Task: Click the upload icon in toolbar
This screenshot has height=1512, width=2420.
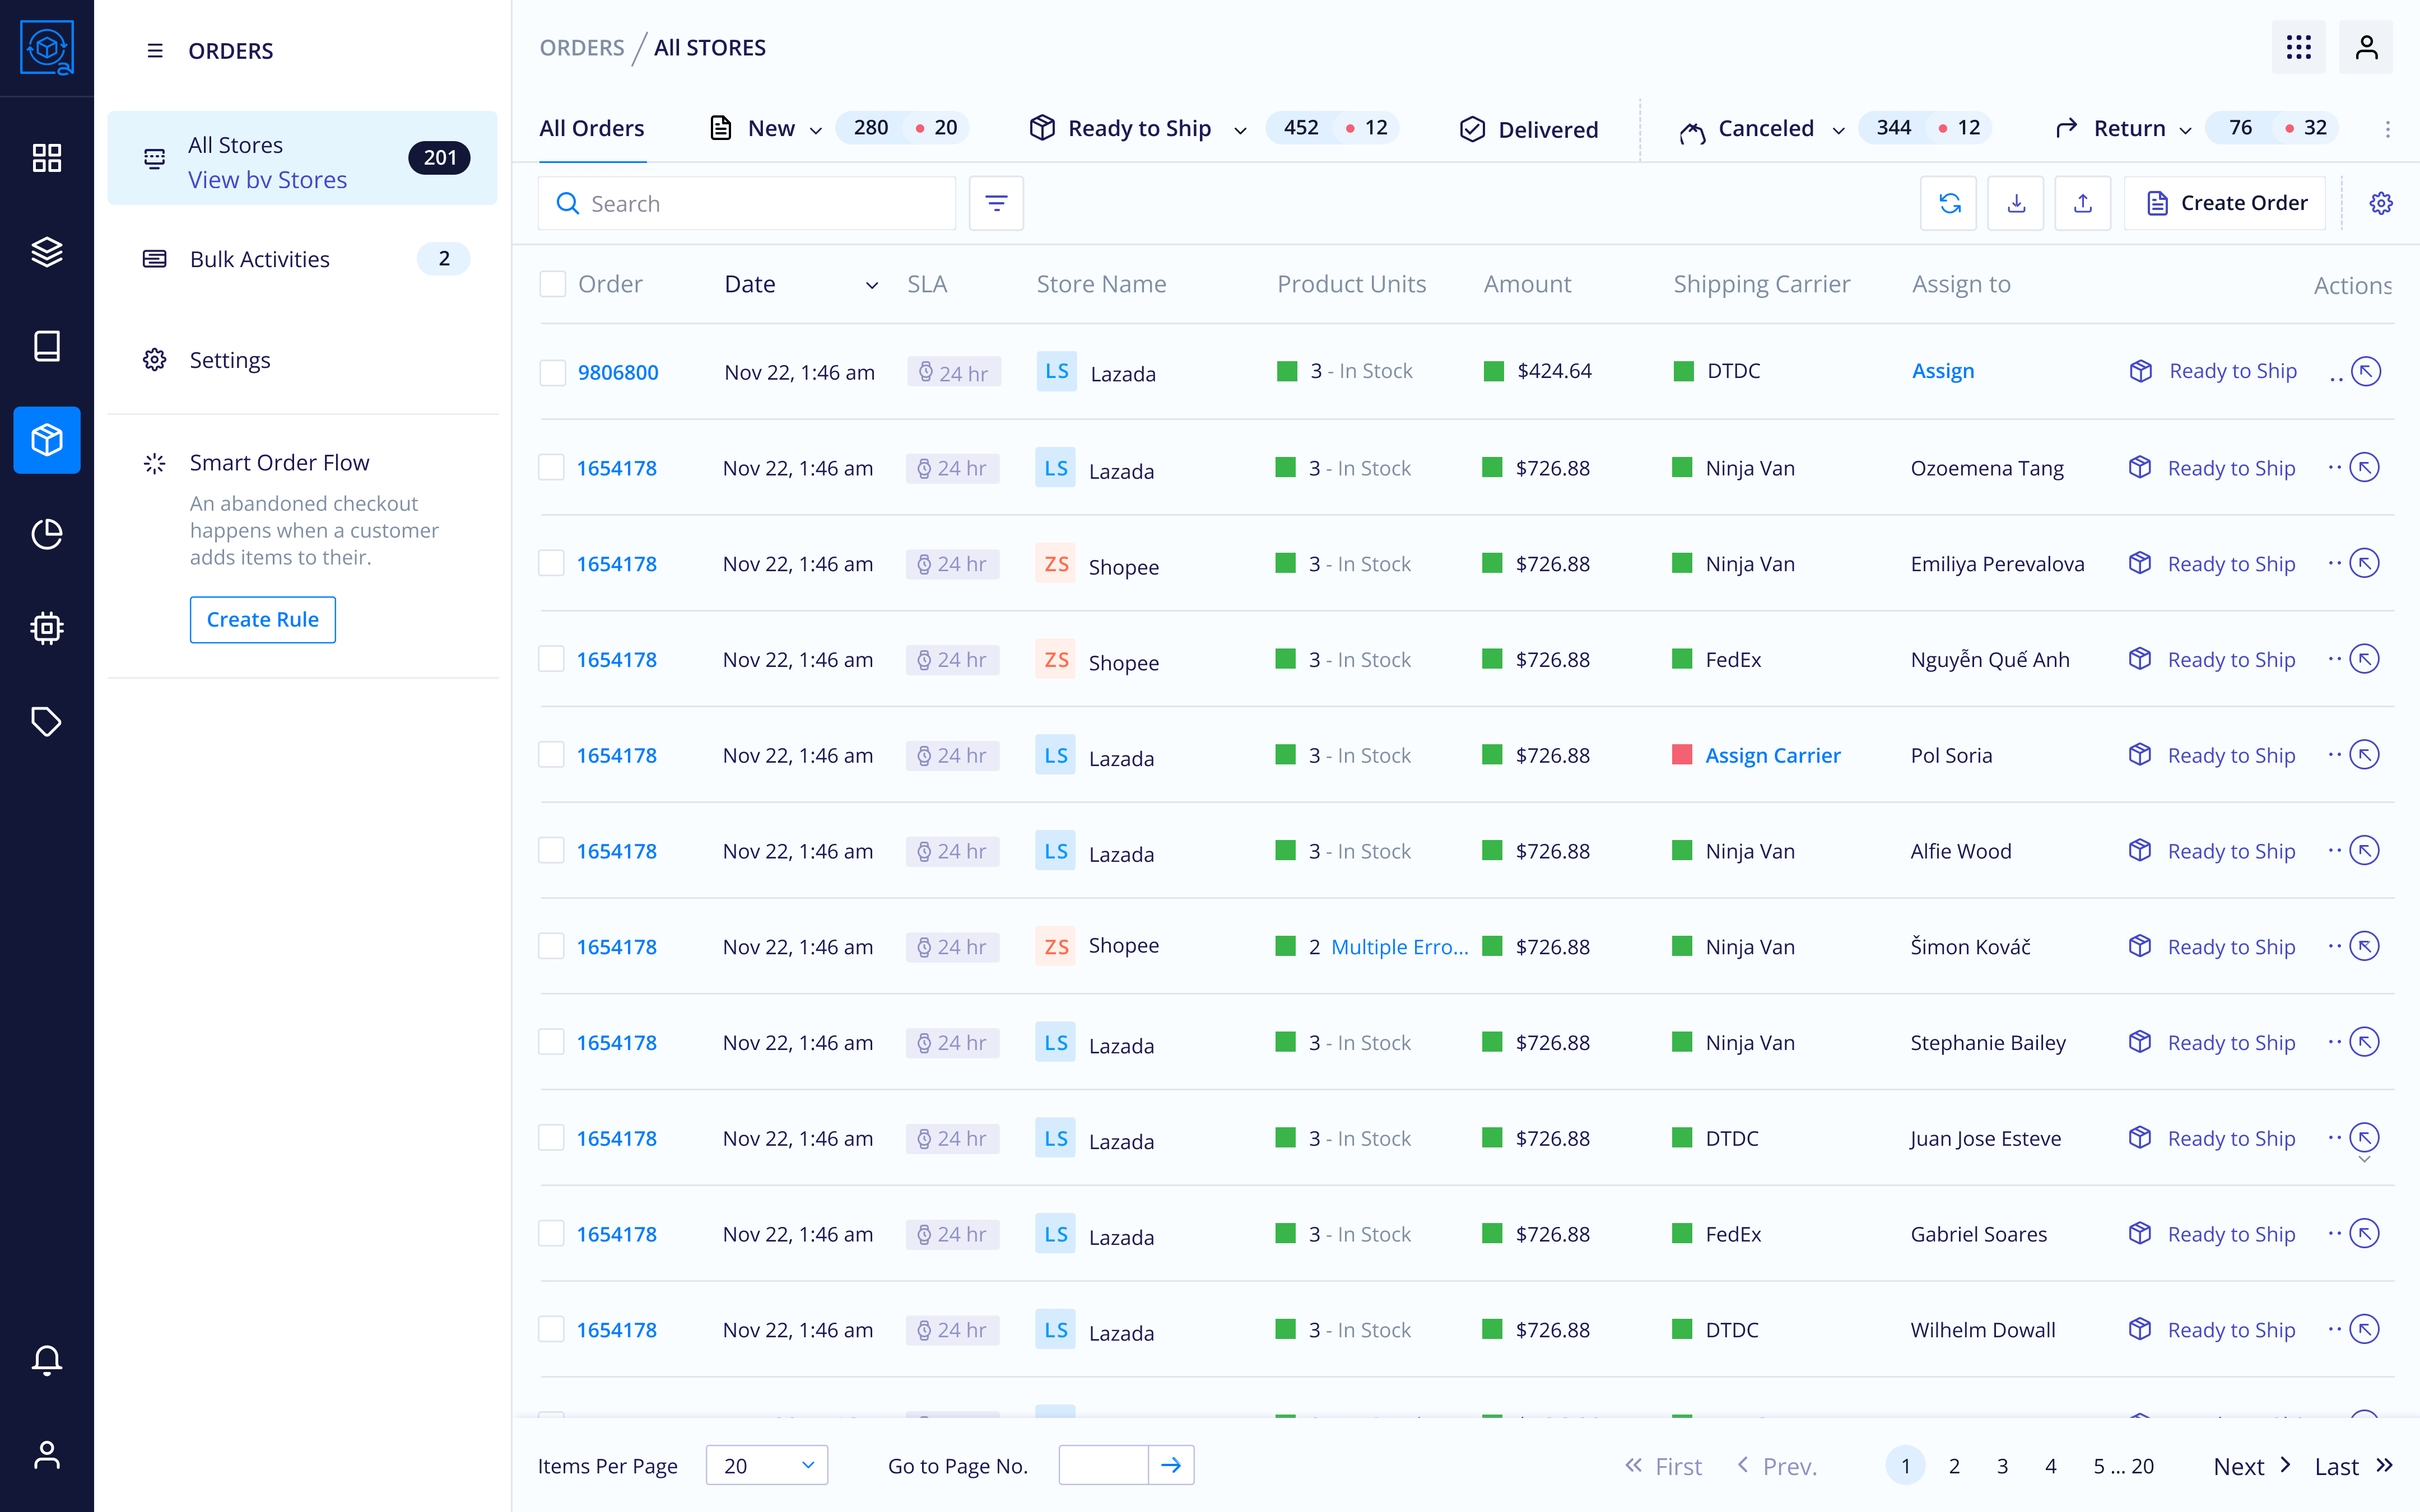Action: pyautogui.click(x=2082, y=203)
